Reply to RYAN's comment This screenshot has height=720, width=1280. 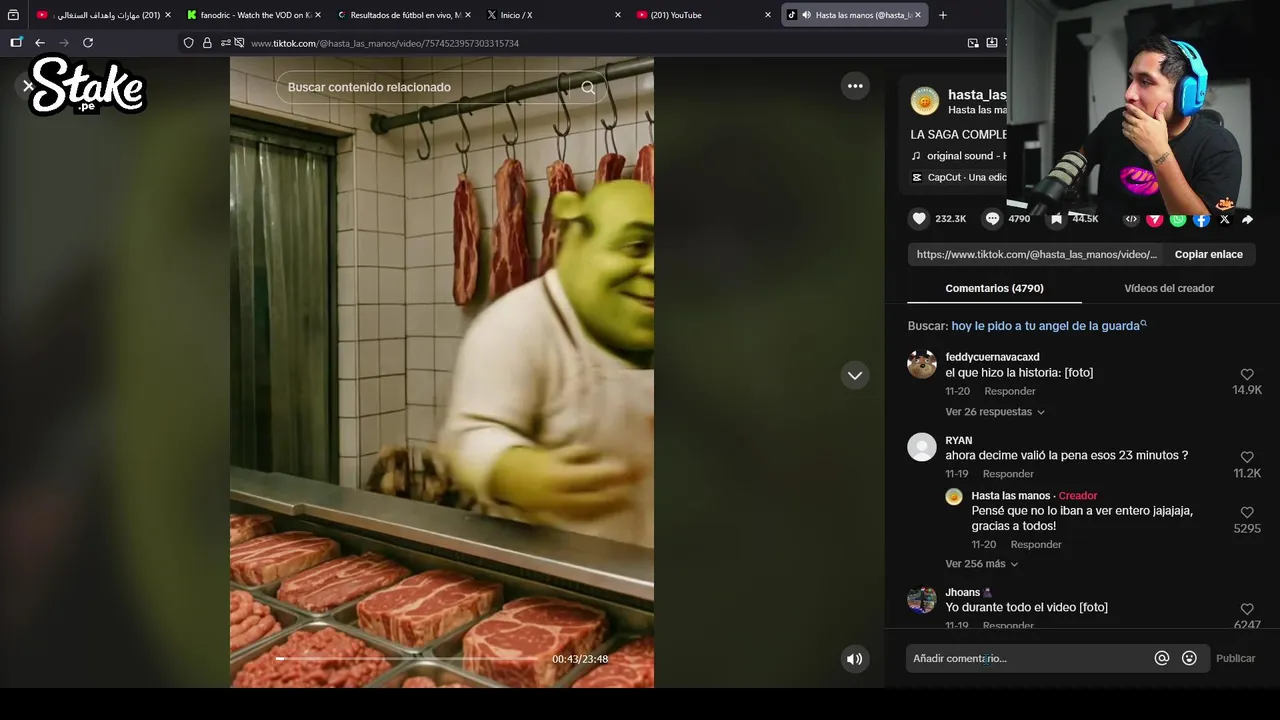coord(1008,474)
